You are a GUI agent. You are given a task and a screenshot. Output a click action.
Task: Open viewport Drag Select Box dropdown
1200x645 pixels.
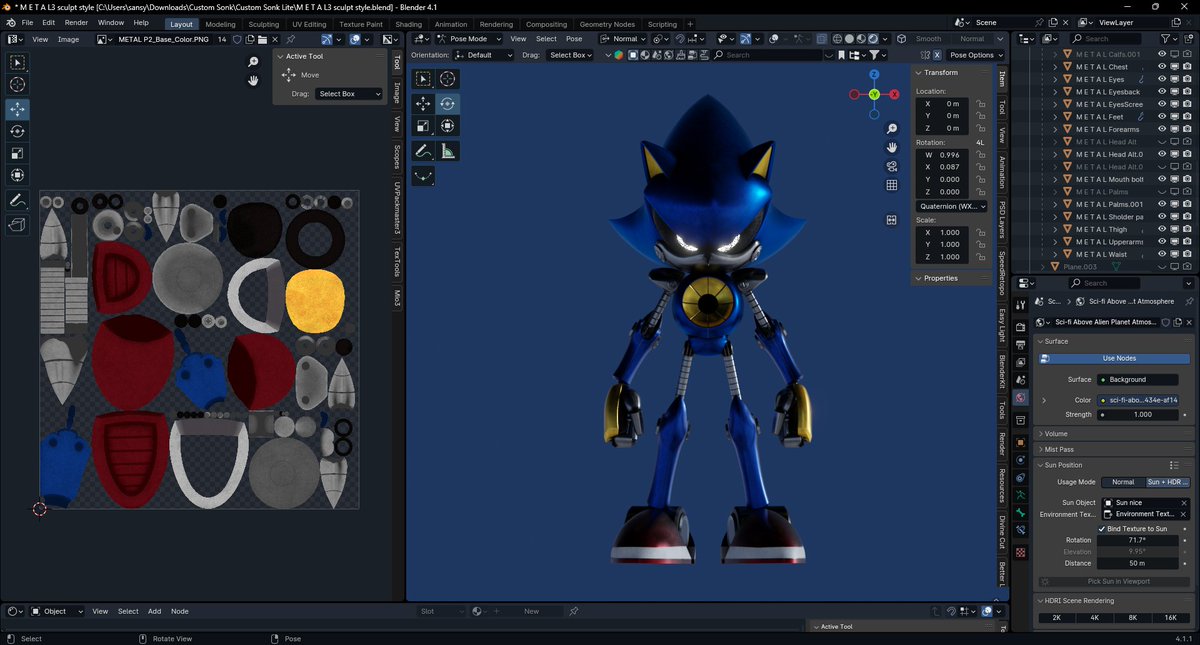pyautogui.click(x=572, y=55)
